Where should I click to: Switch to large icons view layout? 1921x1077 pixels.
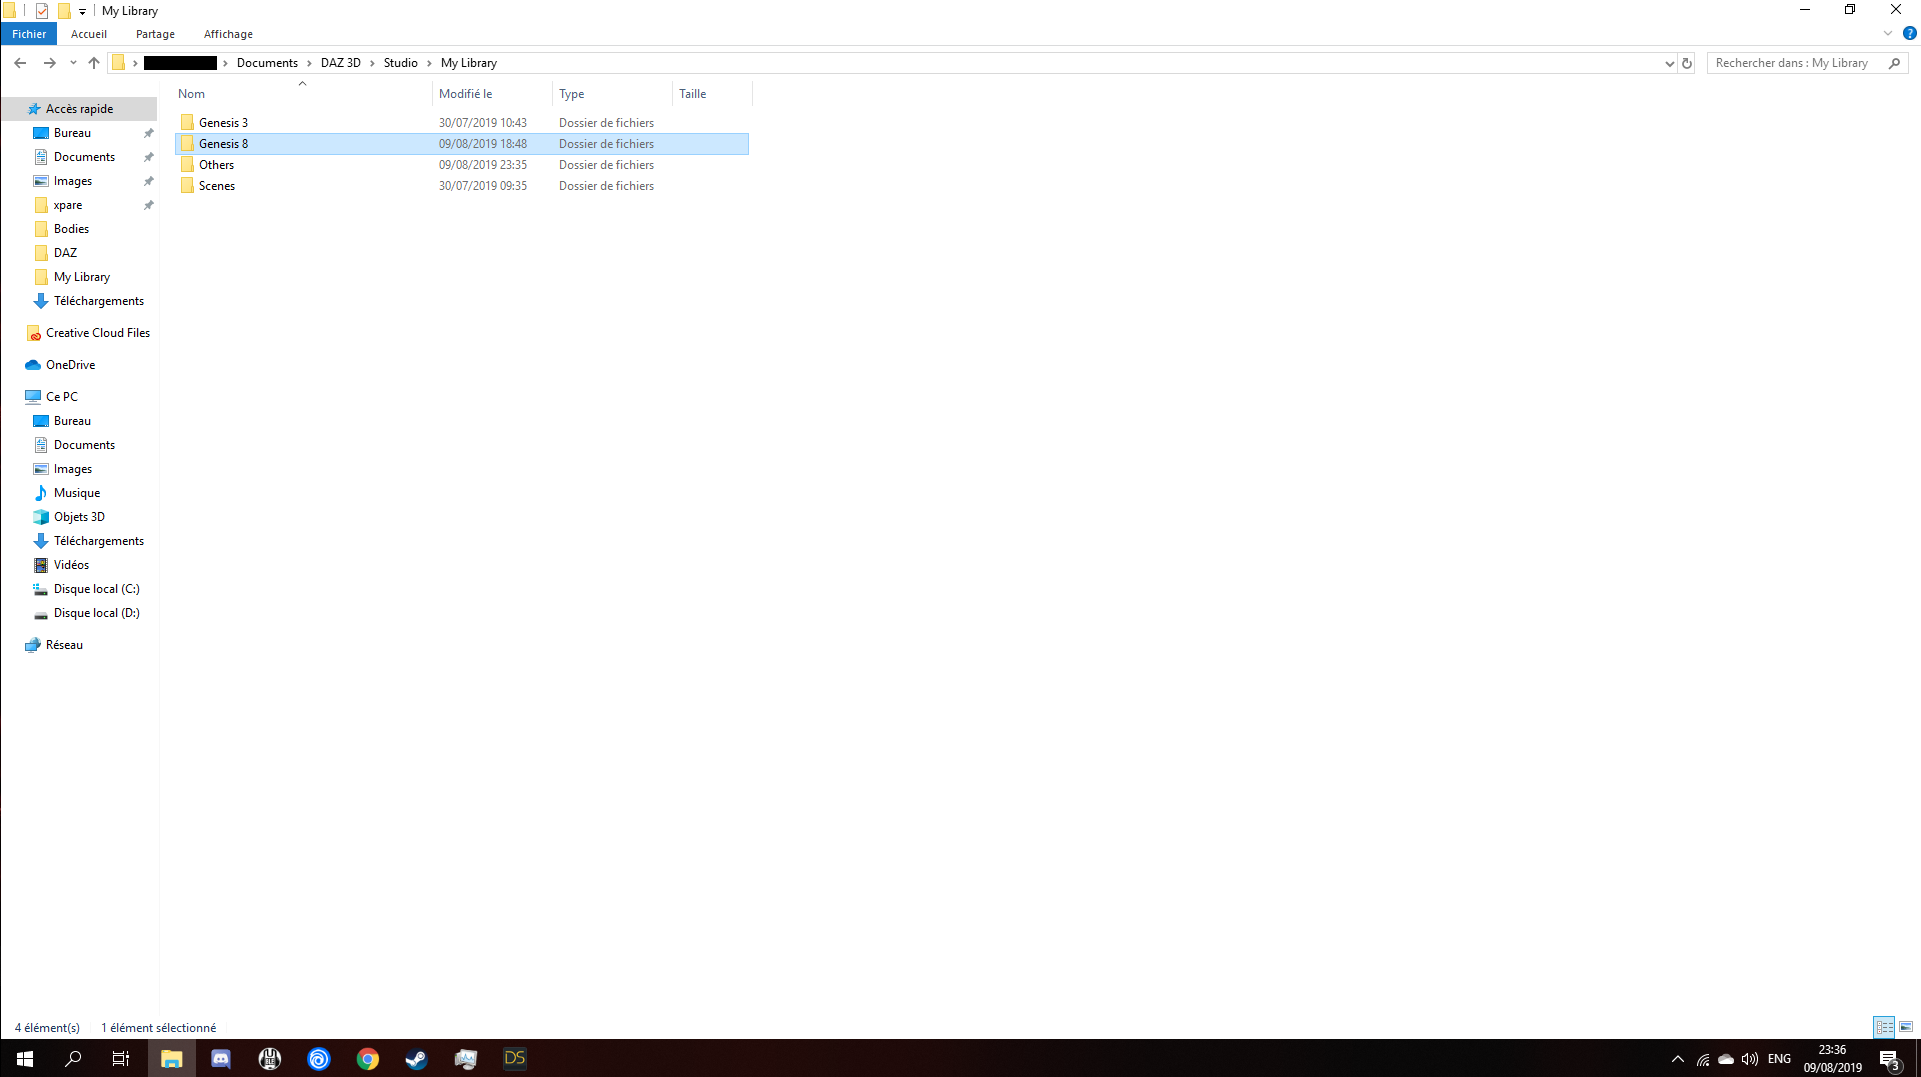click(x=1906, y=1027)
